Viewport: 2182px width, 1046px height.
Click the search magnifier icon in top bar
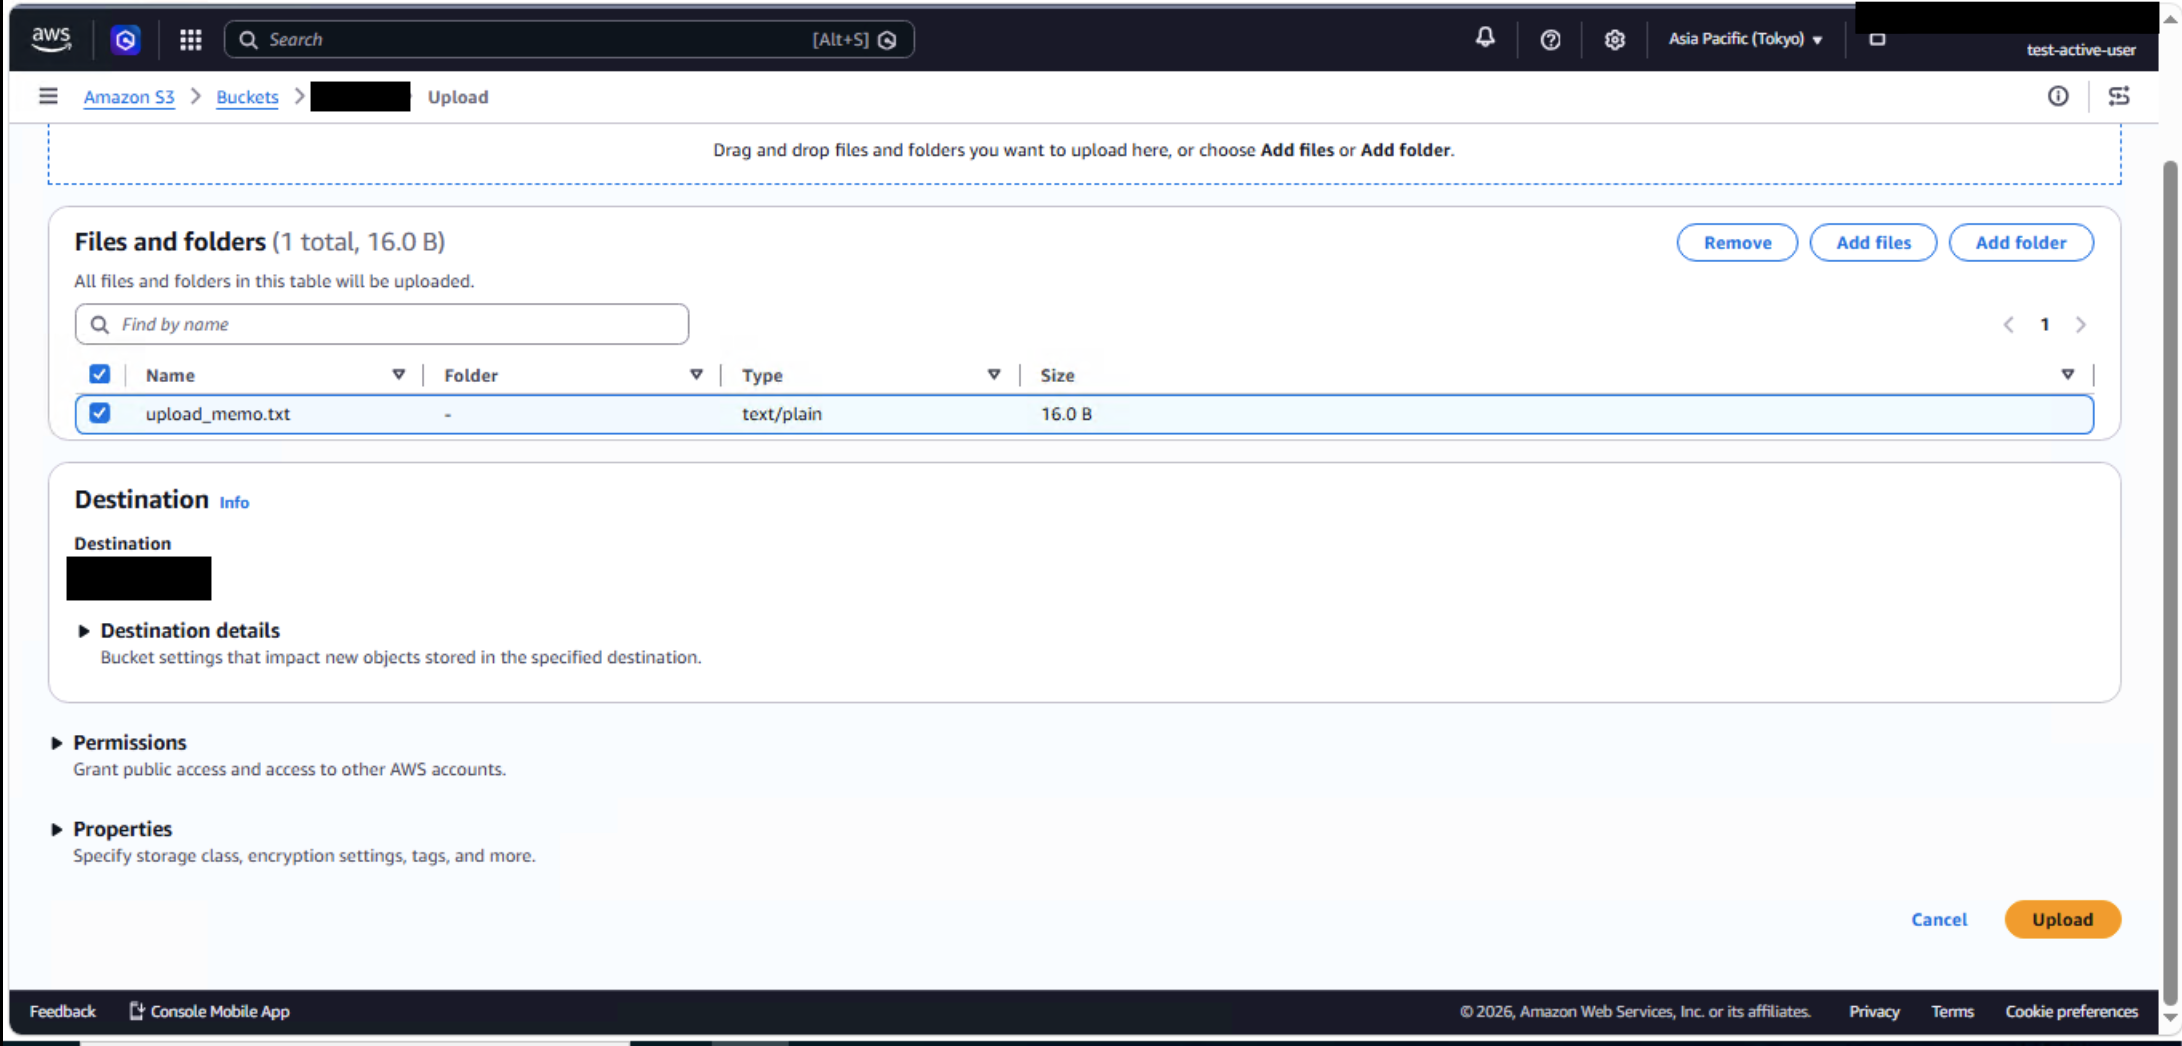tap(249, 40)
